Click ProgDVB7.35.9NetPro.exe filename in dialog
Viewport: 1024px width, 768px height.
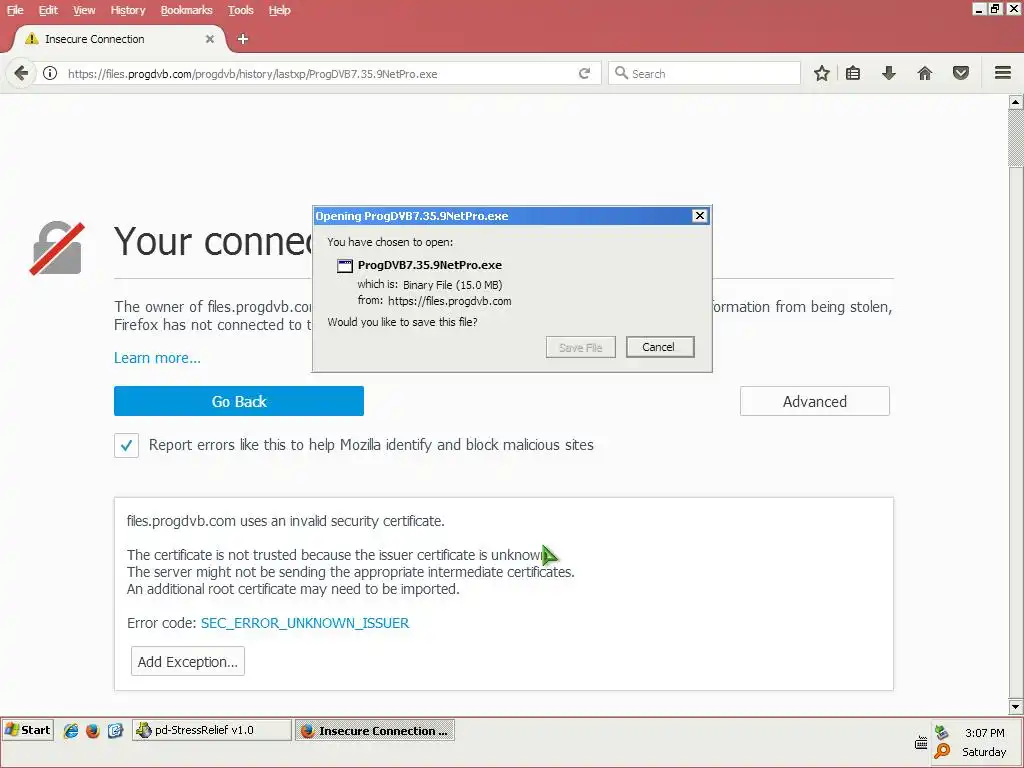[430, 265]
